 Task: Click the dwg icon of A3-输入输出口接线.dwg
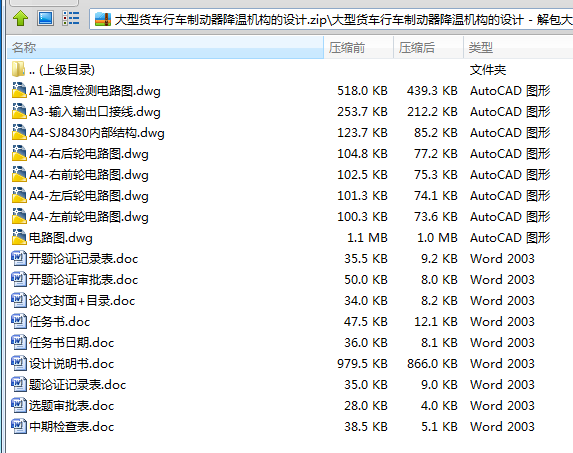(x=19, y=111)
